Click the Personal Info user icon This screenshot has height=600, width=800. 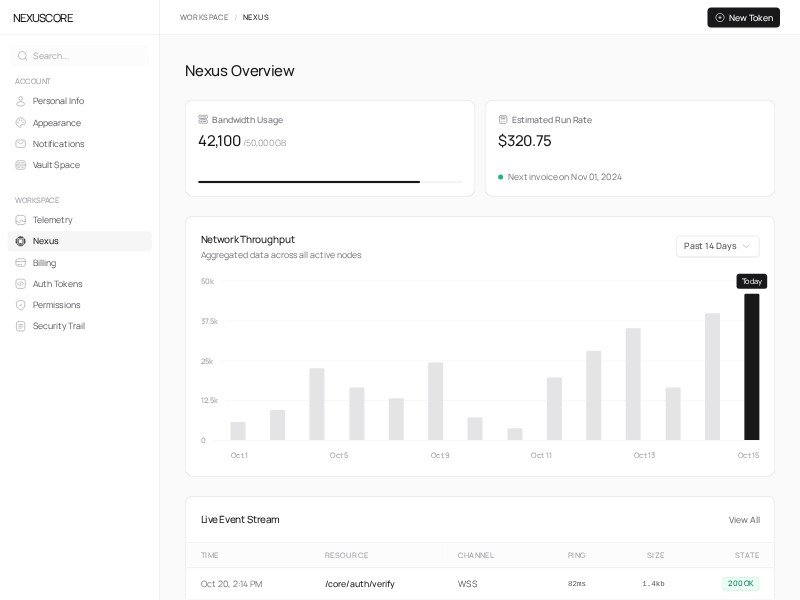click(x=21, y=101)
